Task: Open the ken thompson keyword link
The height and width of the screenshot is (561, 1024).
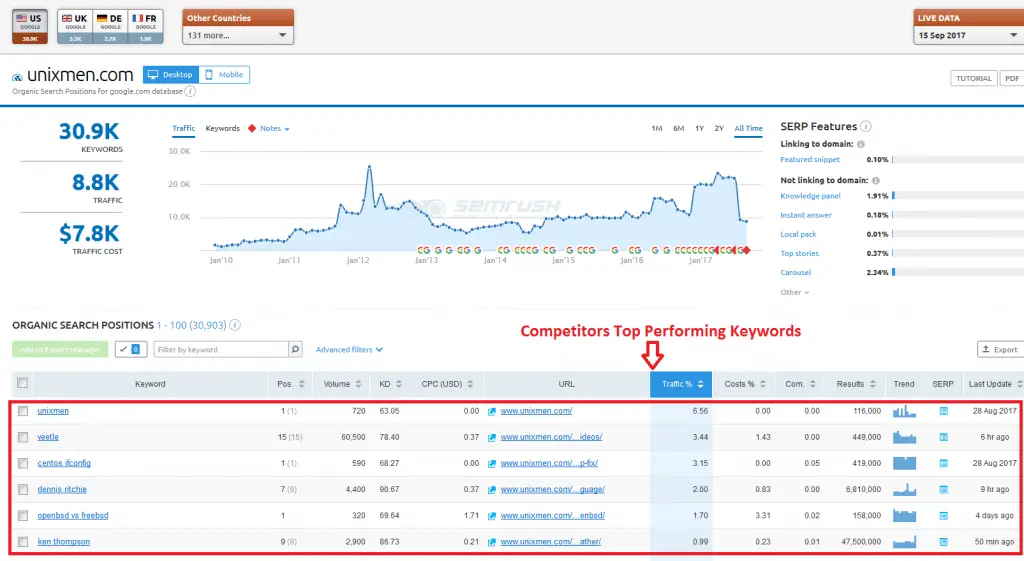Action: 64,541
